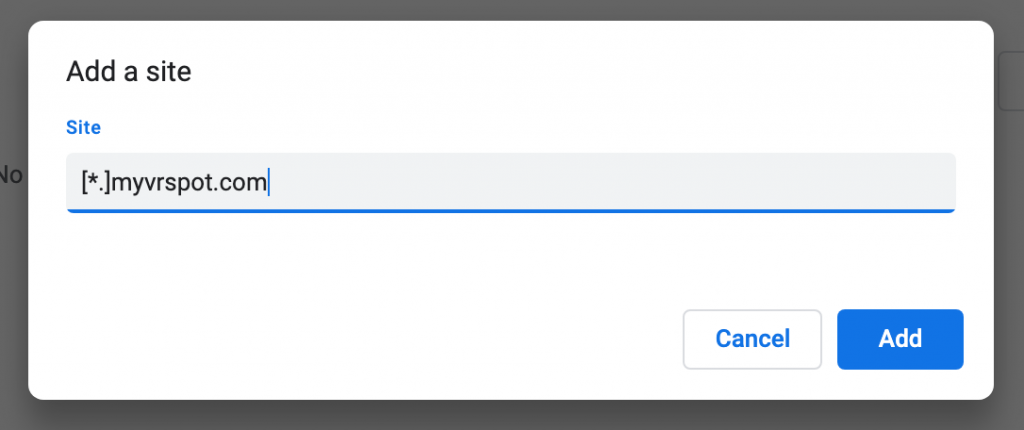Focus the Site text input field

pyautogui.click(x=511, y=183)
